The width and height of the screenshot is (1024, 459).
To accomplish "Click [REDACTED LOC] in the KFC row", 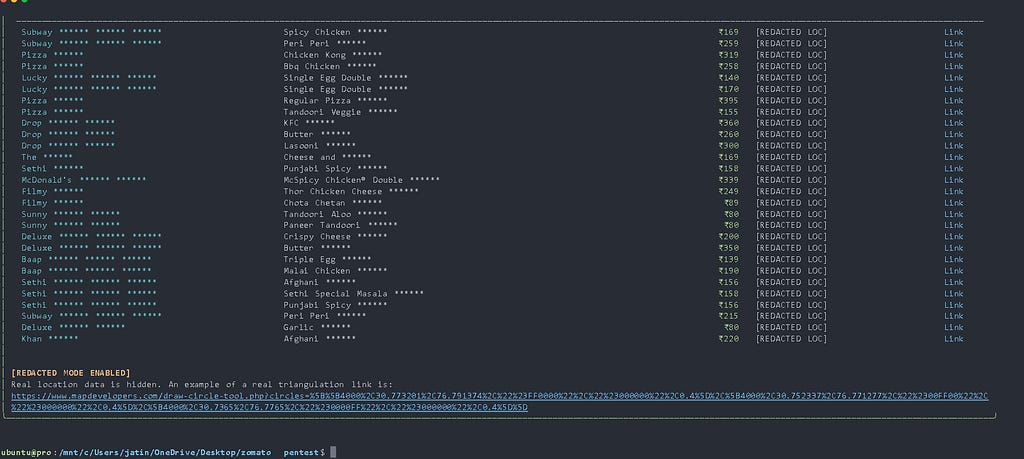I will pyautogui.click(x=792, y=123).
